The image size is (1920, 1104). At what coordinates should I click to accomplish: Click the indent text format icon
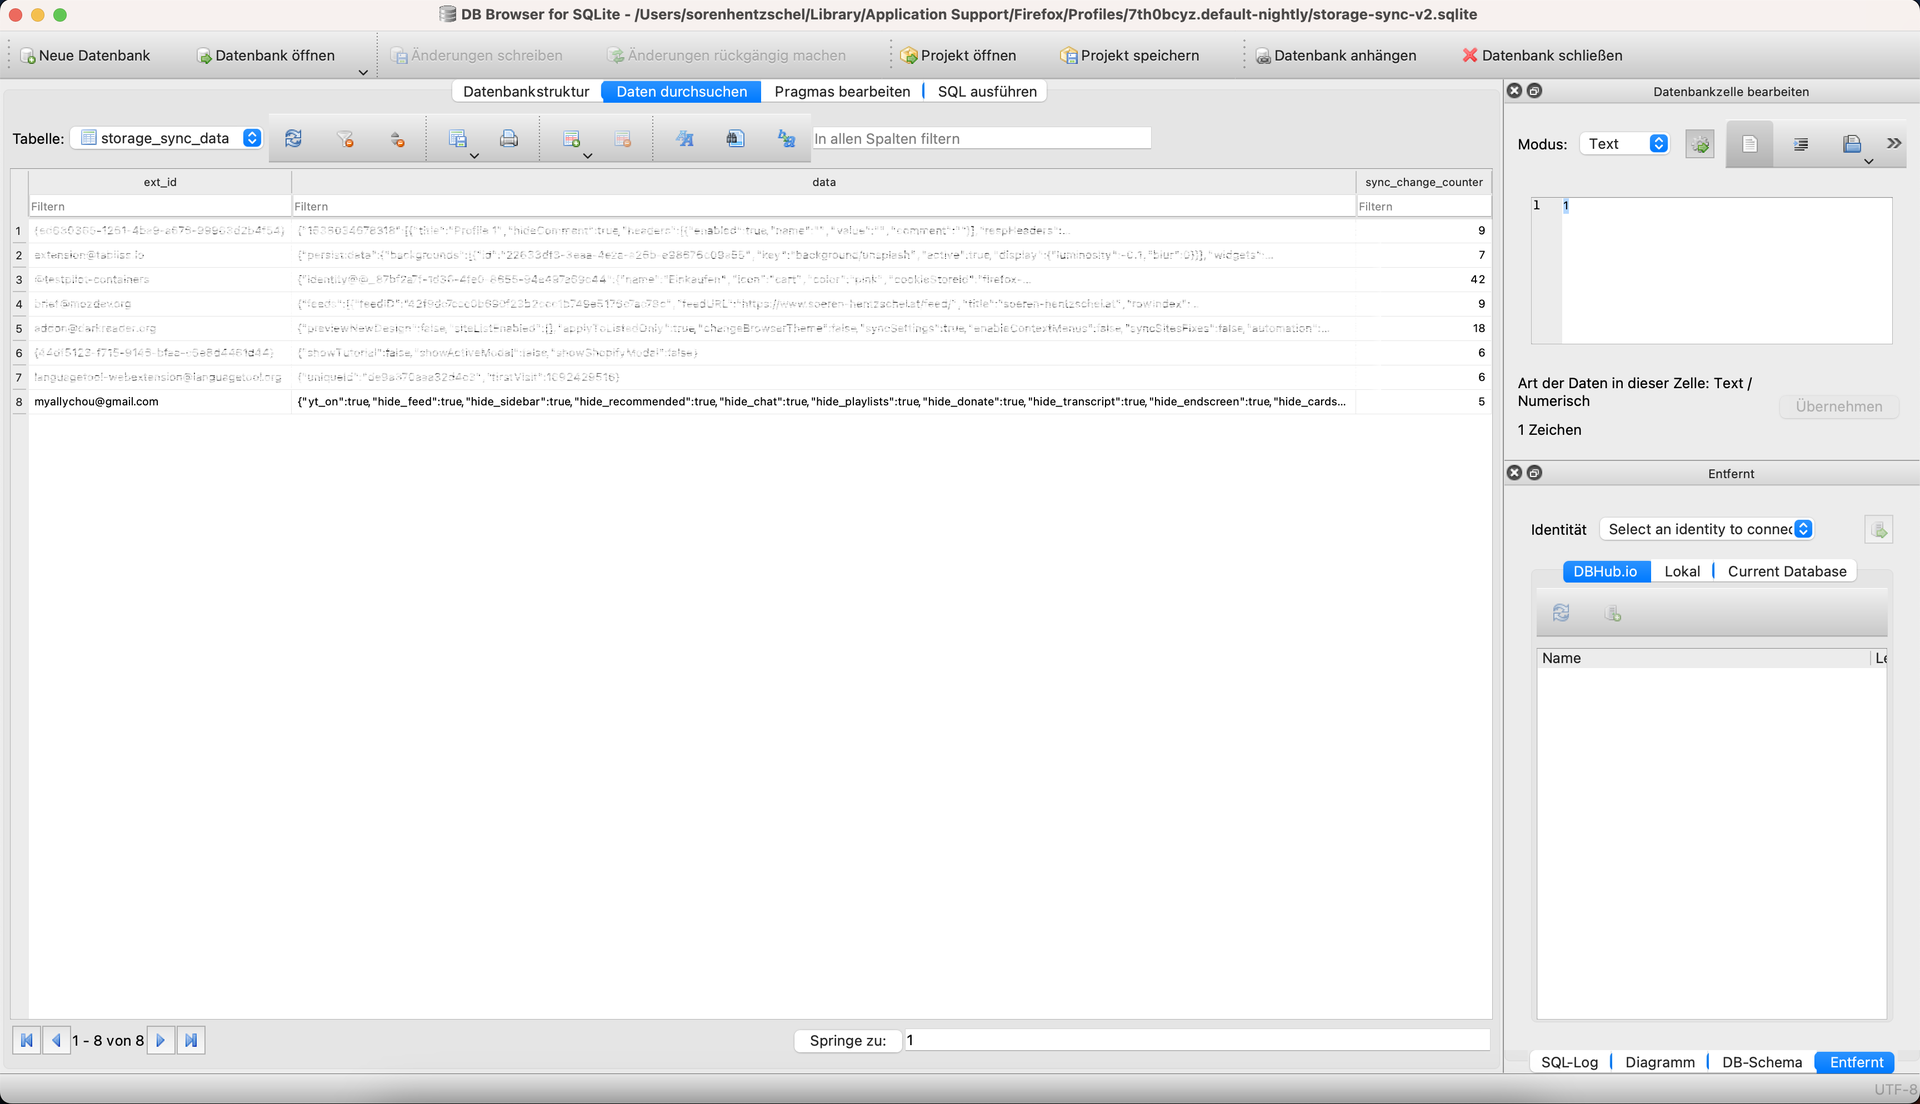click(x=1801, y=144)
